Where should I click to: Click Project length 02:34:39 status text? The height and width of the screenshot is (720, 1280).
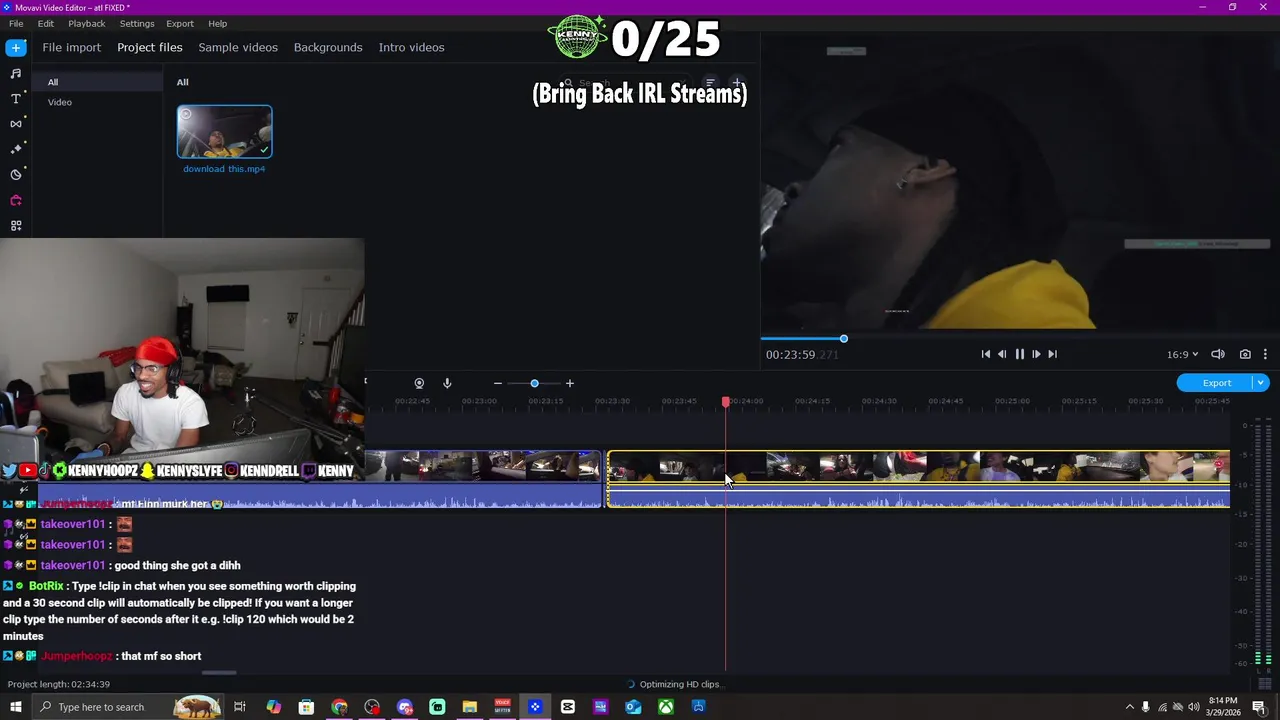pos(59,684)
